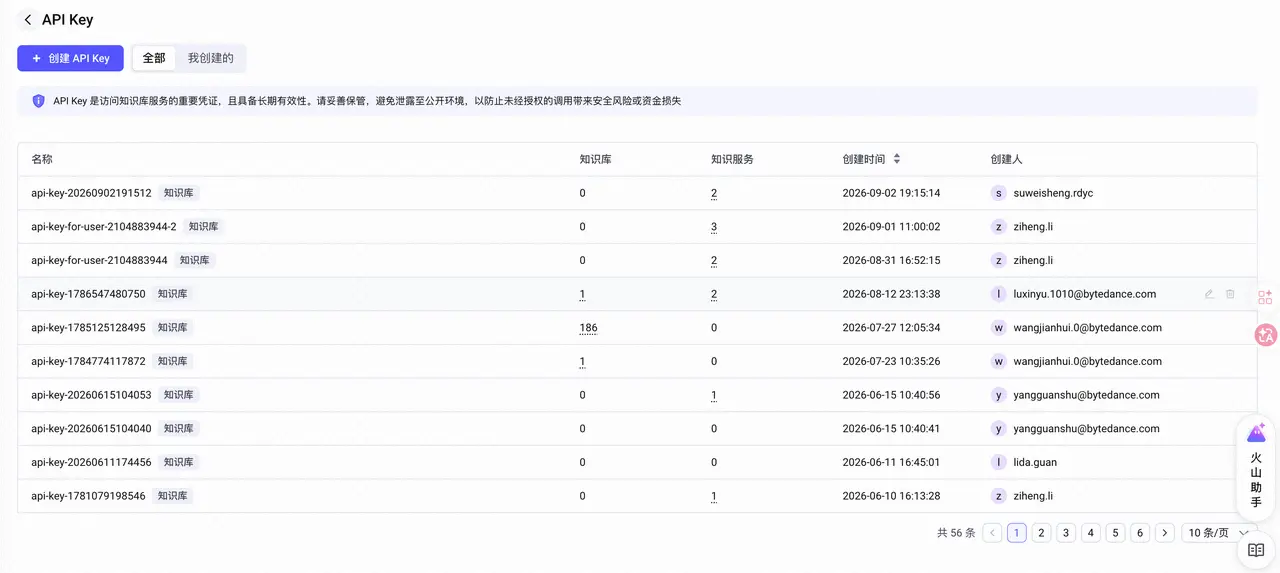
Task: Click the name api-key-20260611174456
Action: [x=91, y=462]
